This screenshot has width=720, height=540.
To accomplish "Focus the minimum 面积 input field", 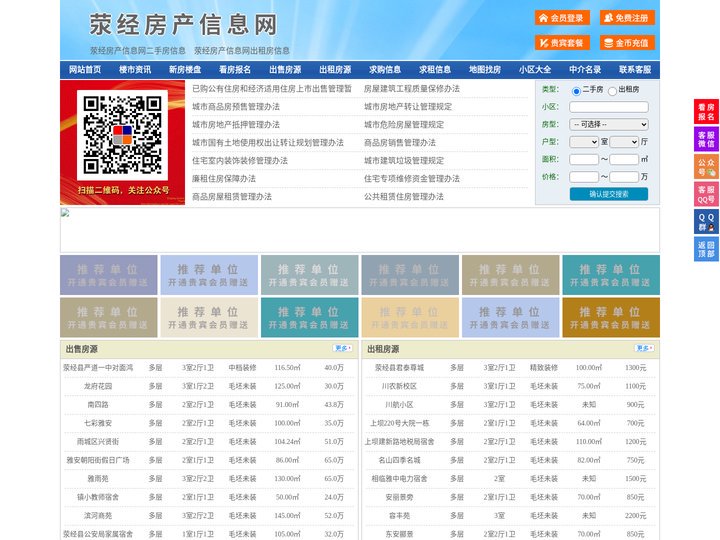I will pos(584,159).
